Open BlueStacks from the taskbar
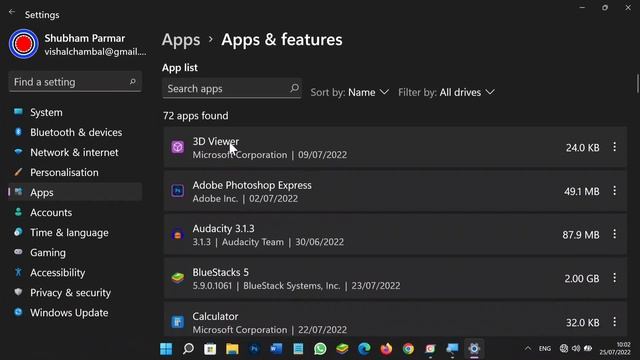This screenshot has width=640, height=360. 342,349
